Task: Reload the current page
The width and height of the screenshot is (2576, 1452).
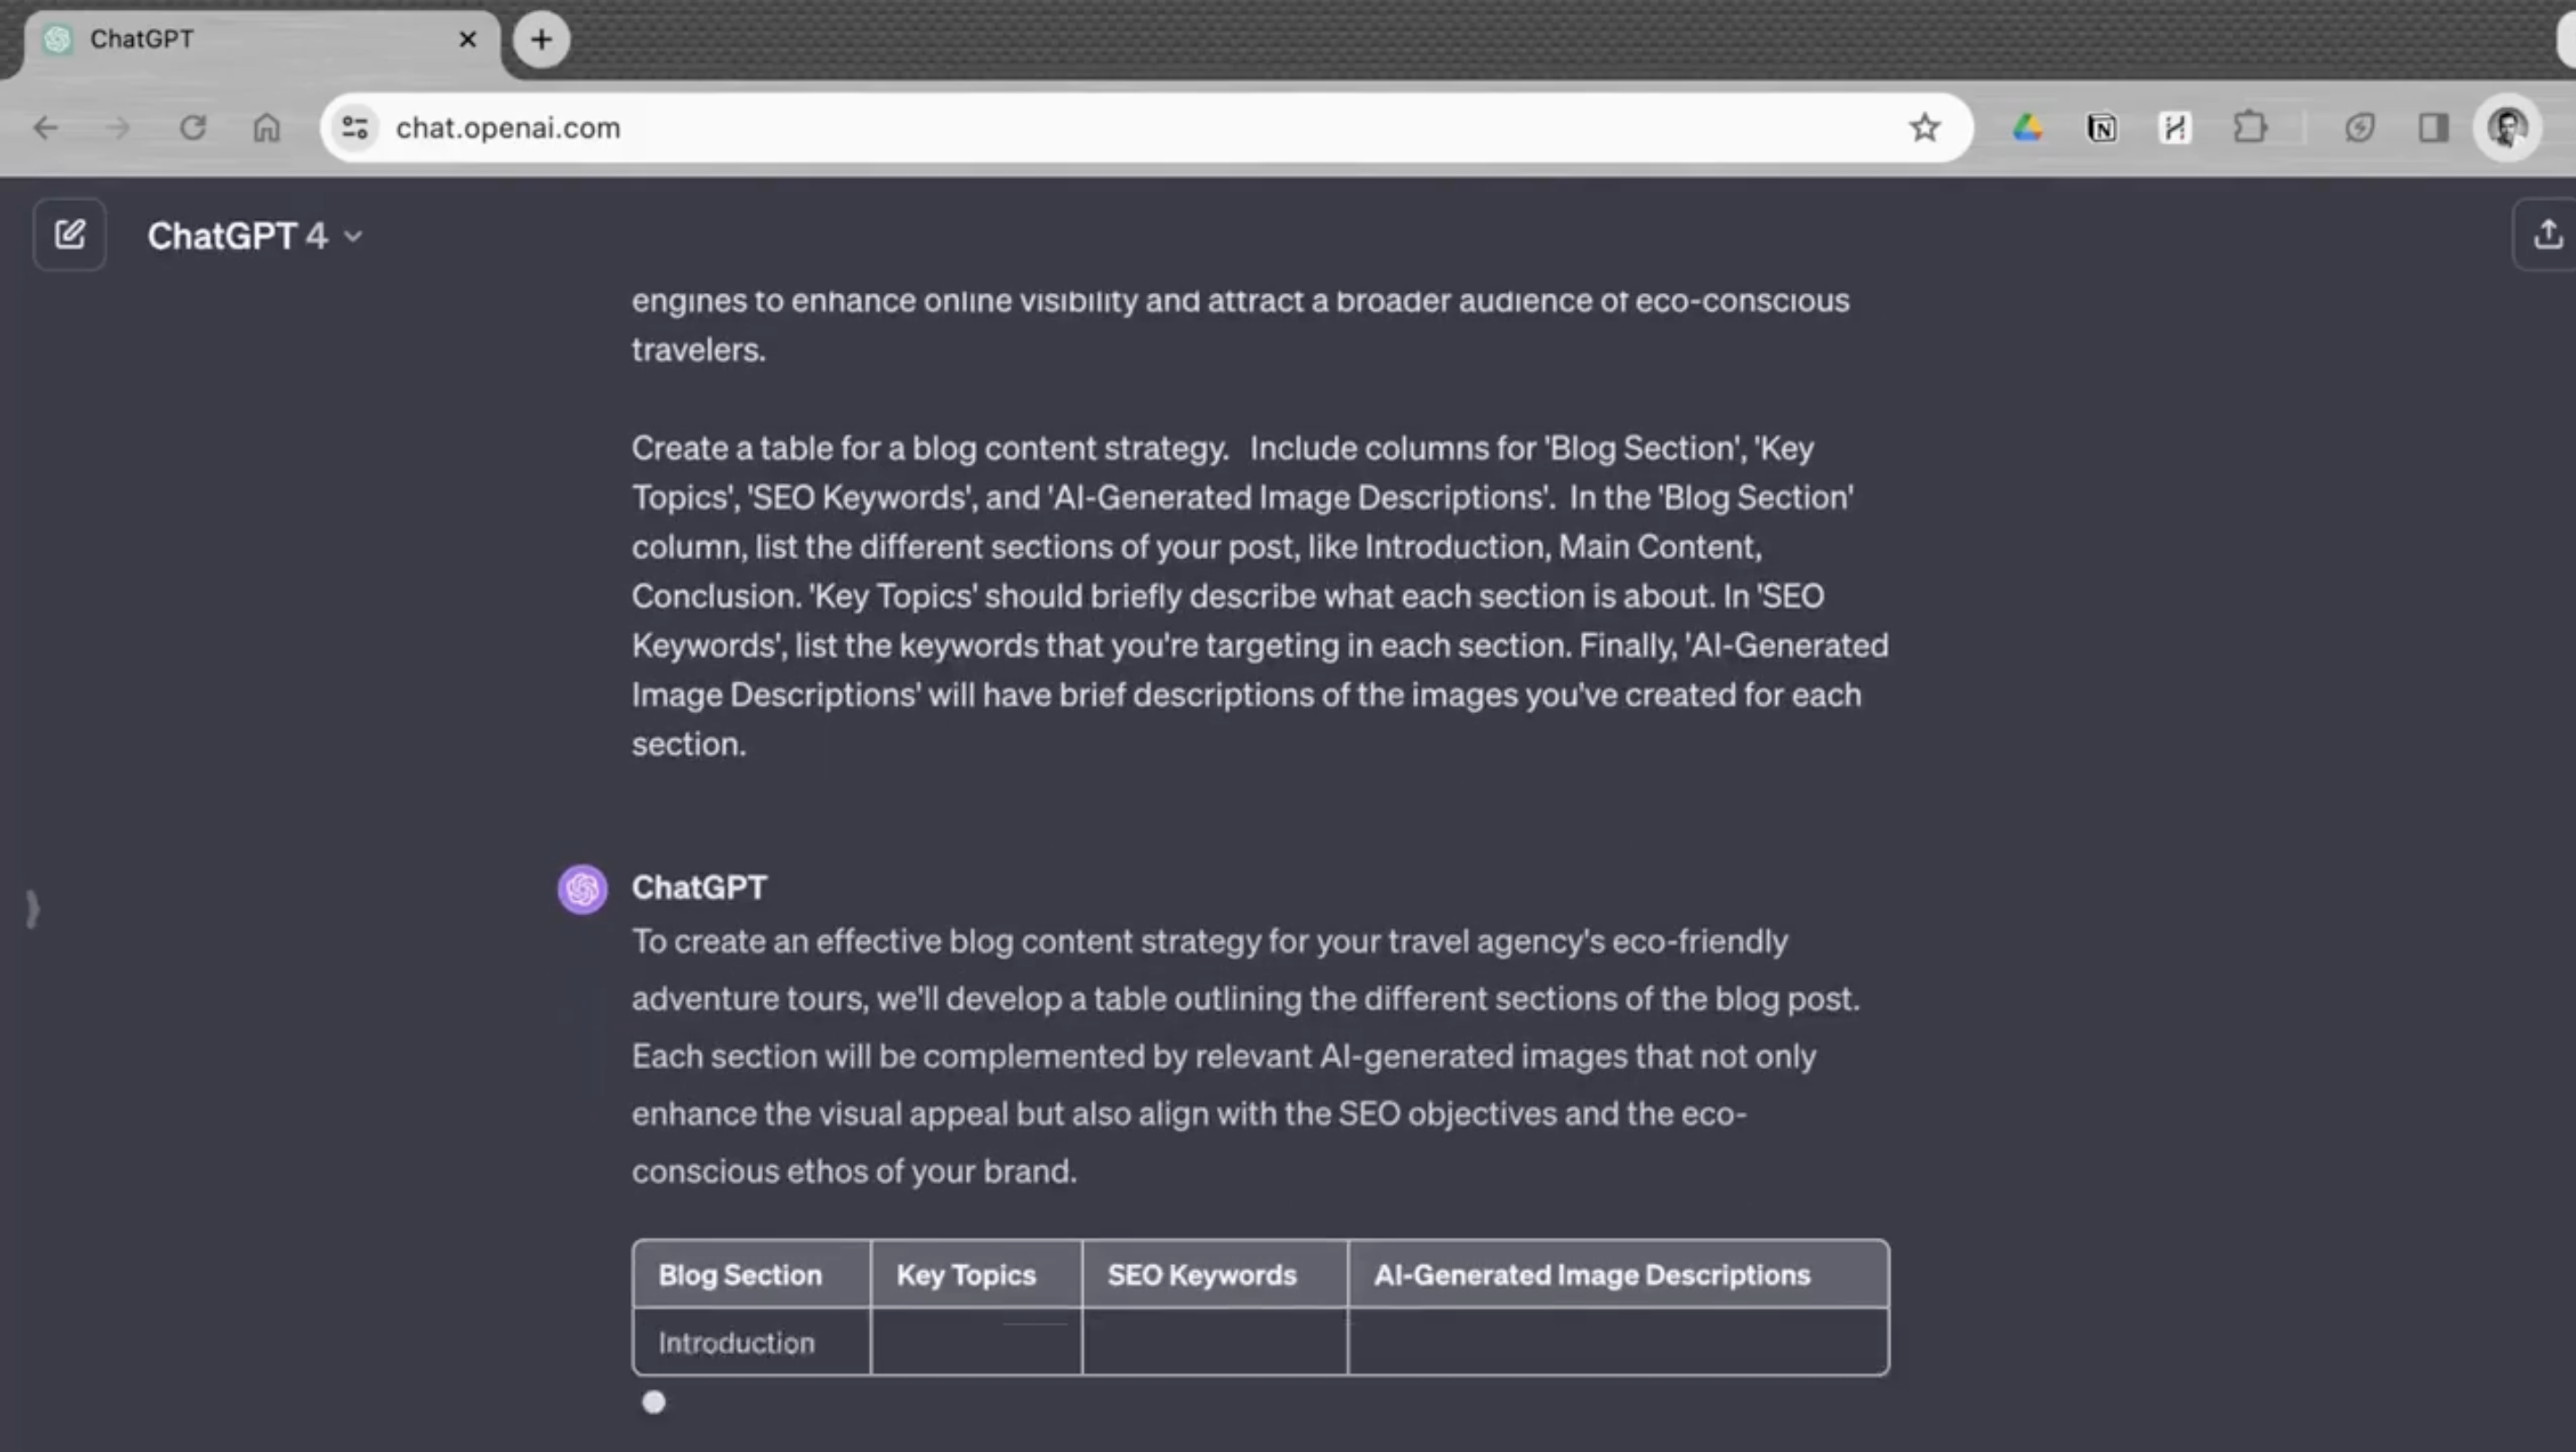Action: click(192, 128)
